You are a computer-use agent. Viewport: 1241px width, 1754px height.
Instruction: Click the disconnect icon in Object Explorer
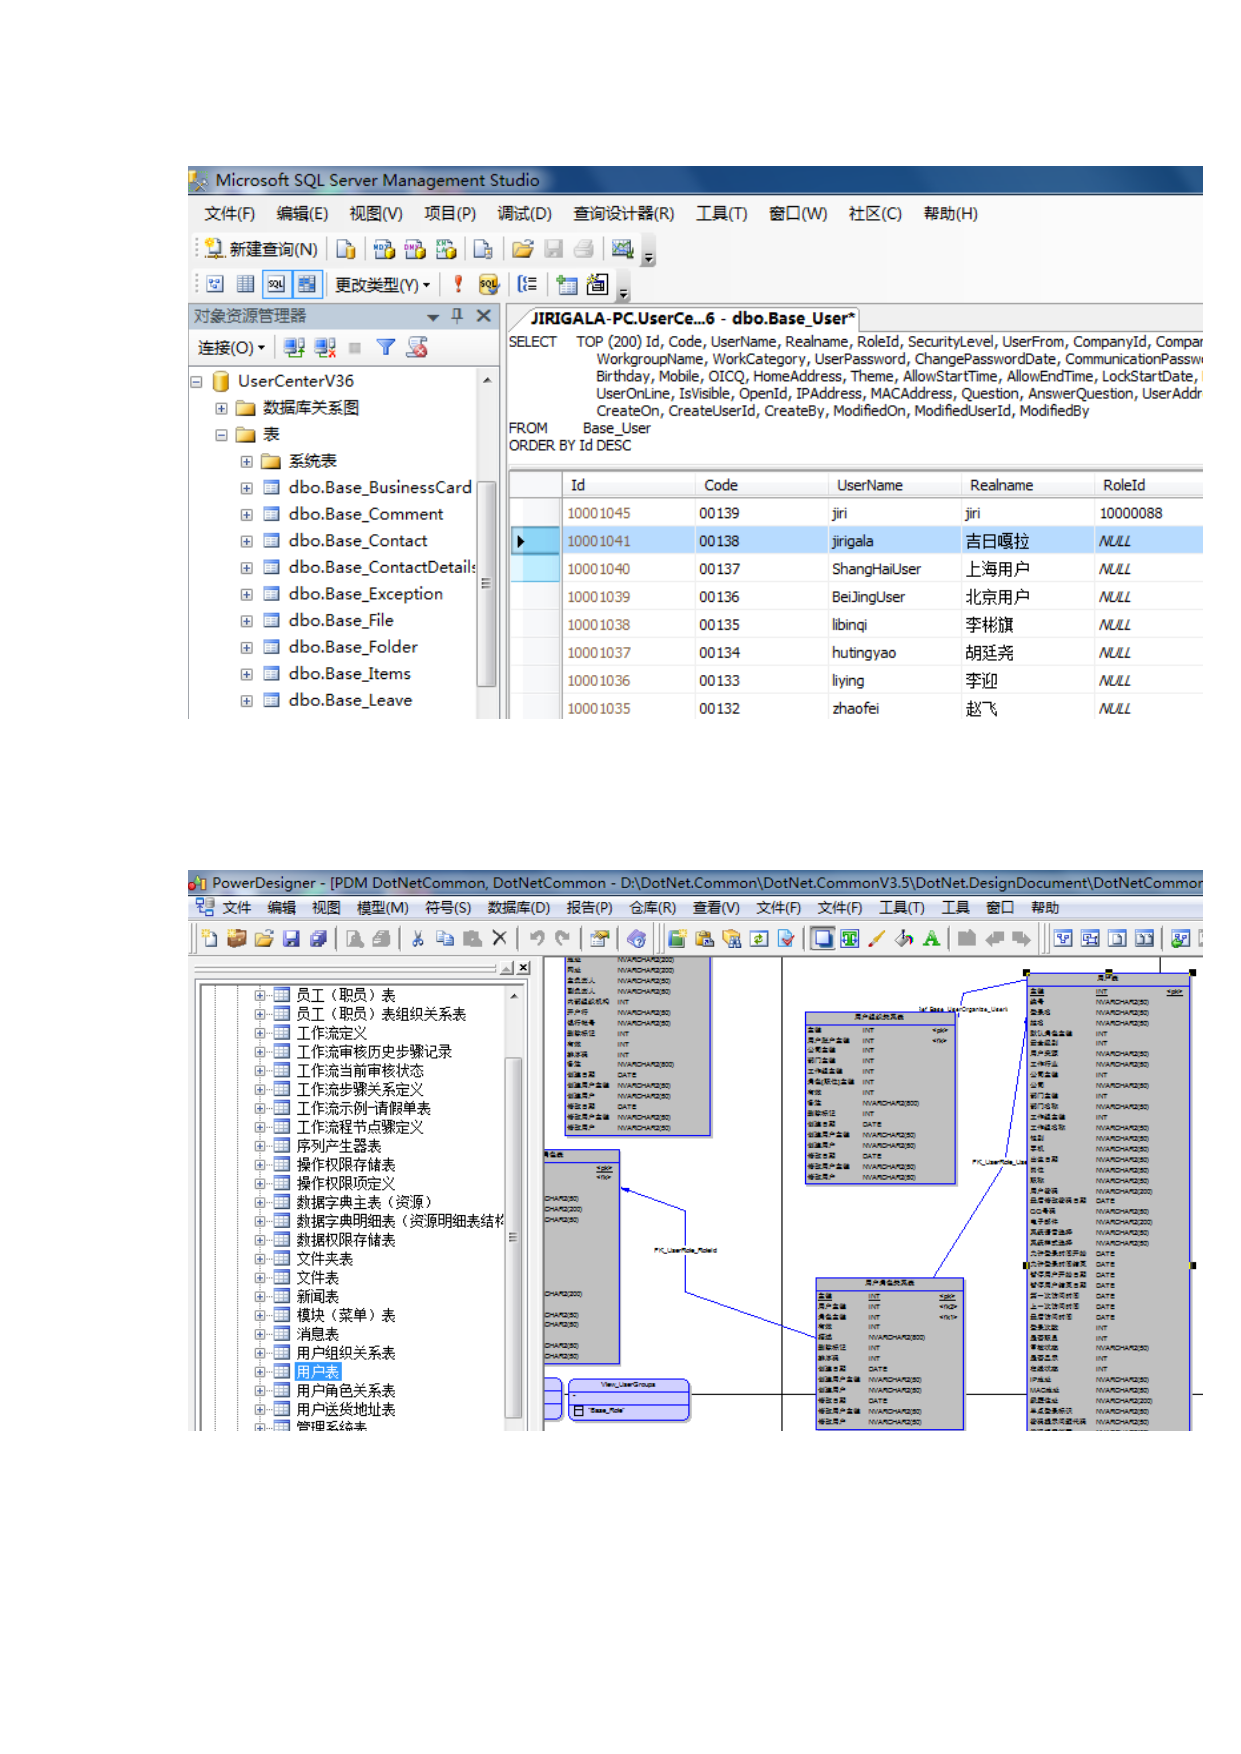[x=325, y=348]
